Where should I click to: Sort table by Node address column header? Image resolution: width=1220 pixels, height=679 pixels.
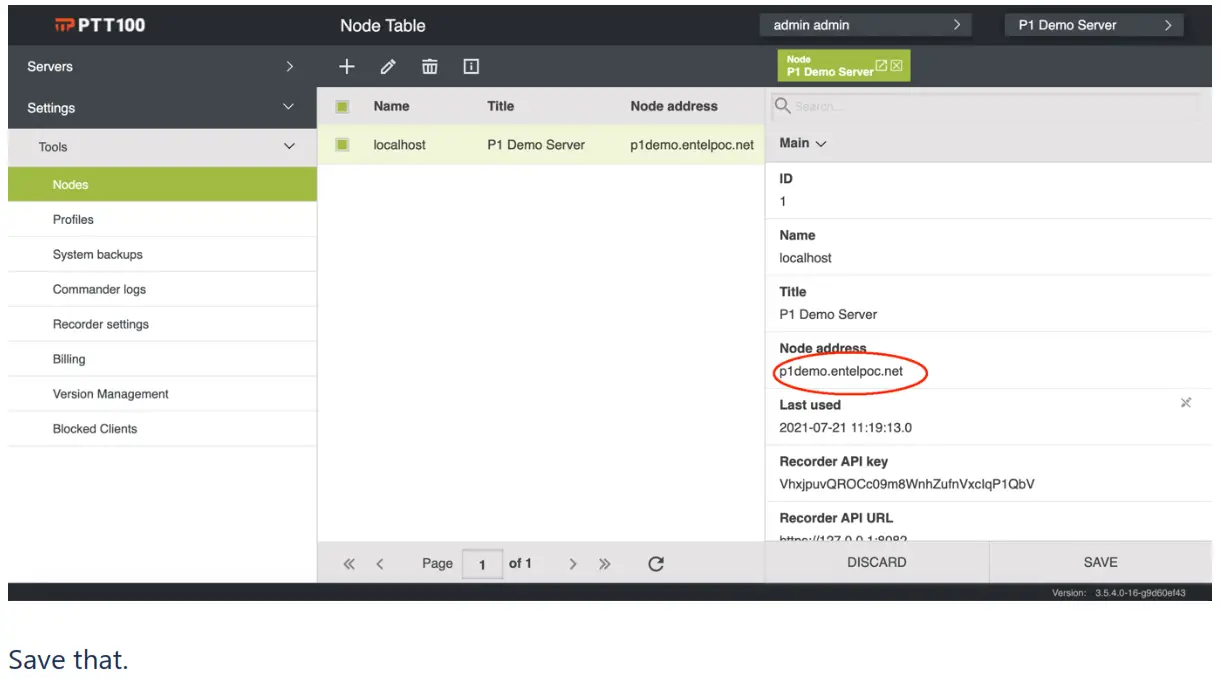pyautogui.click(x=674, y=106)
